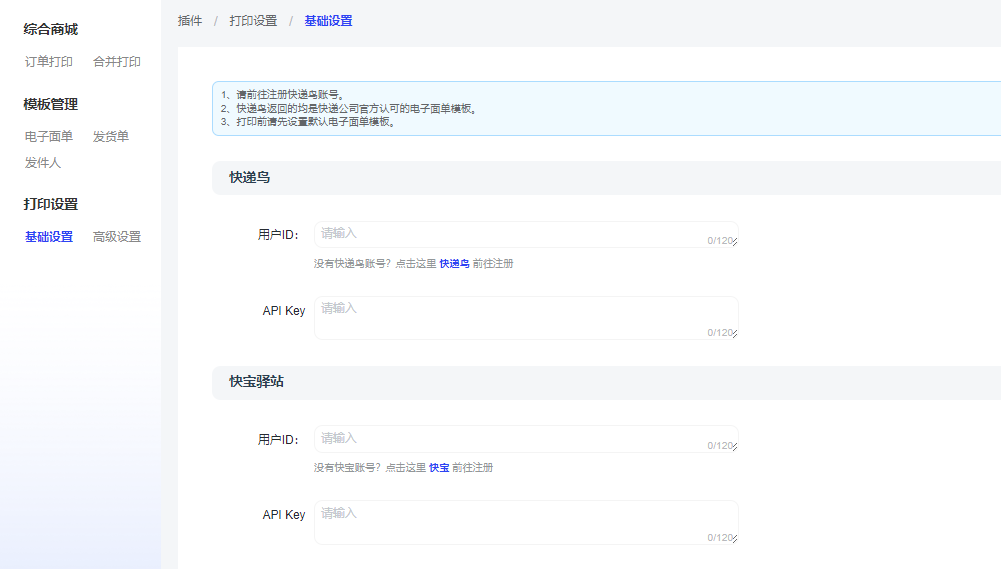Click resize handle of 快宝驿站 API Key field
This screenshot has width=1001, height=569.
click(734, 540)
